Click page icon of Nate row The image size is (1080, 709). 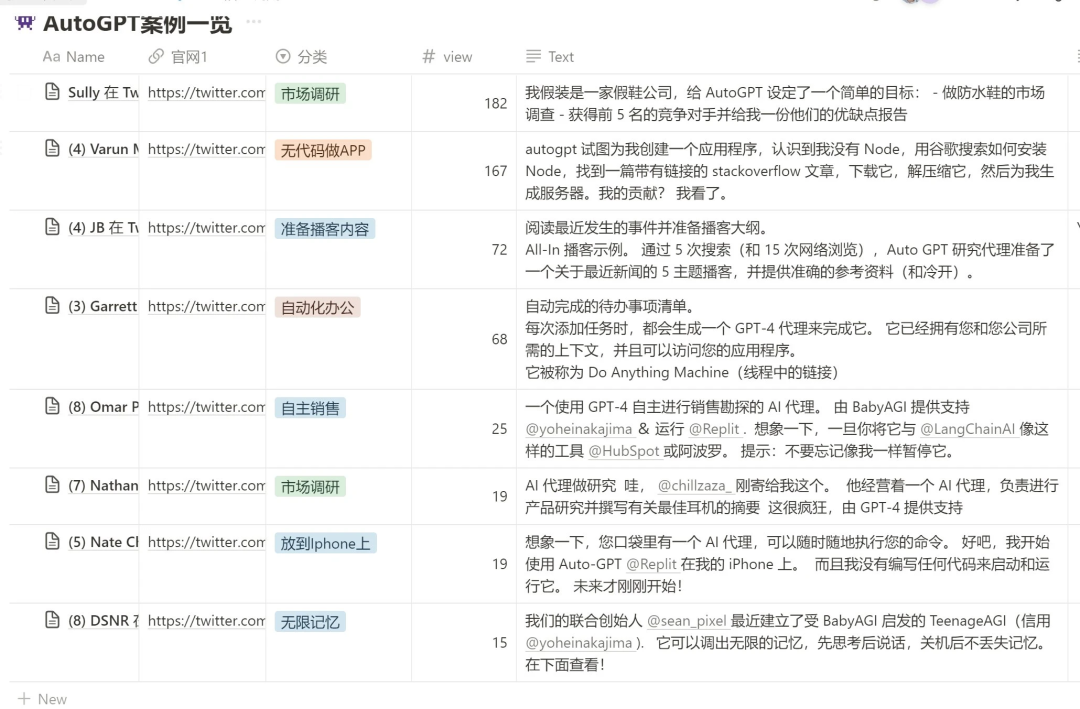pyautogui.click(x=52, y=541)
